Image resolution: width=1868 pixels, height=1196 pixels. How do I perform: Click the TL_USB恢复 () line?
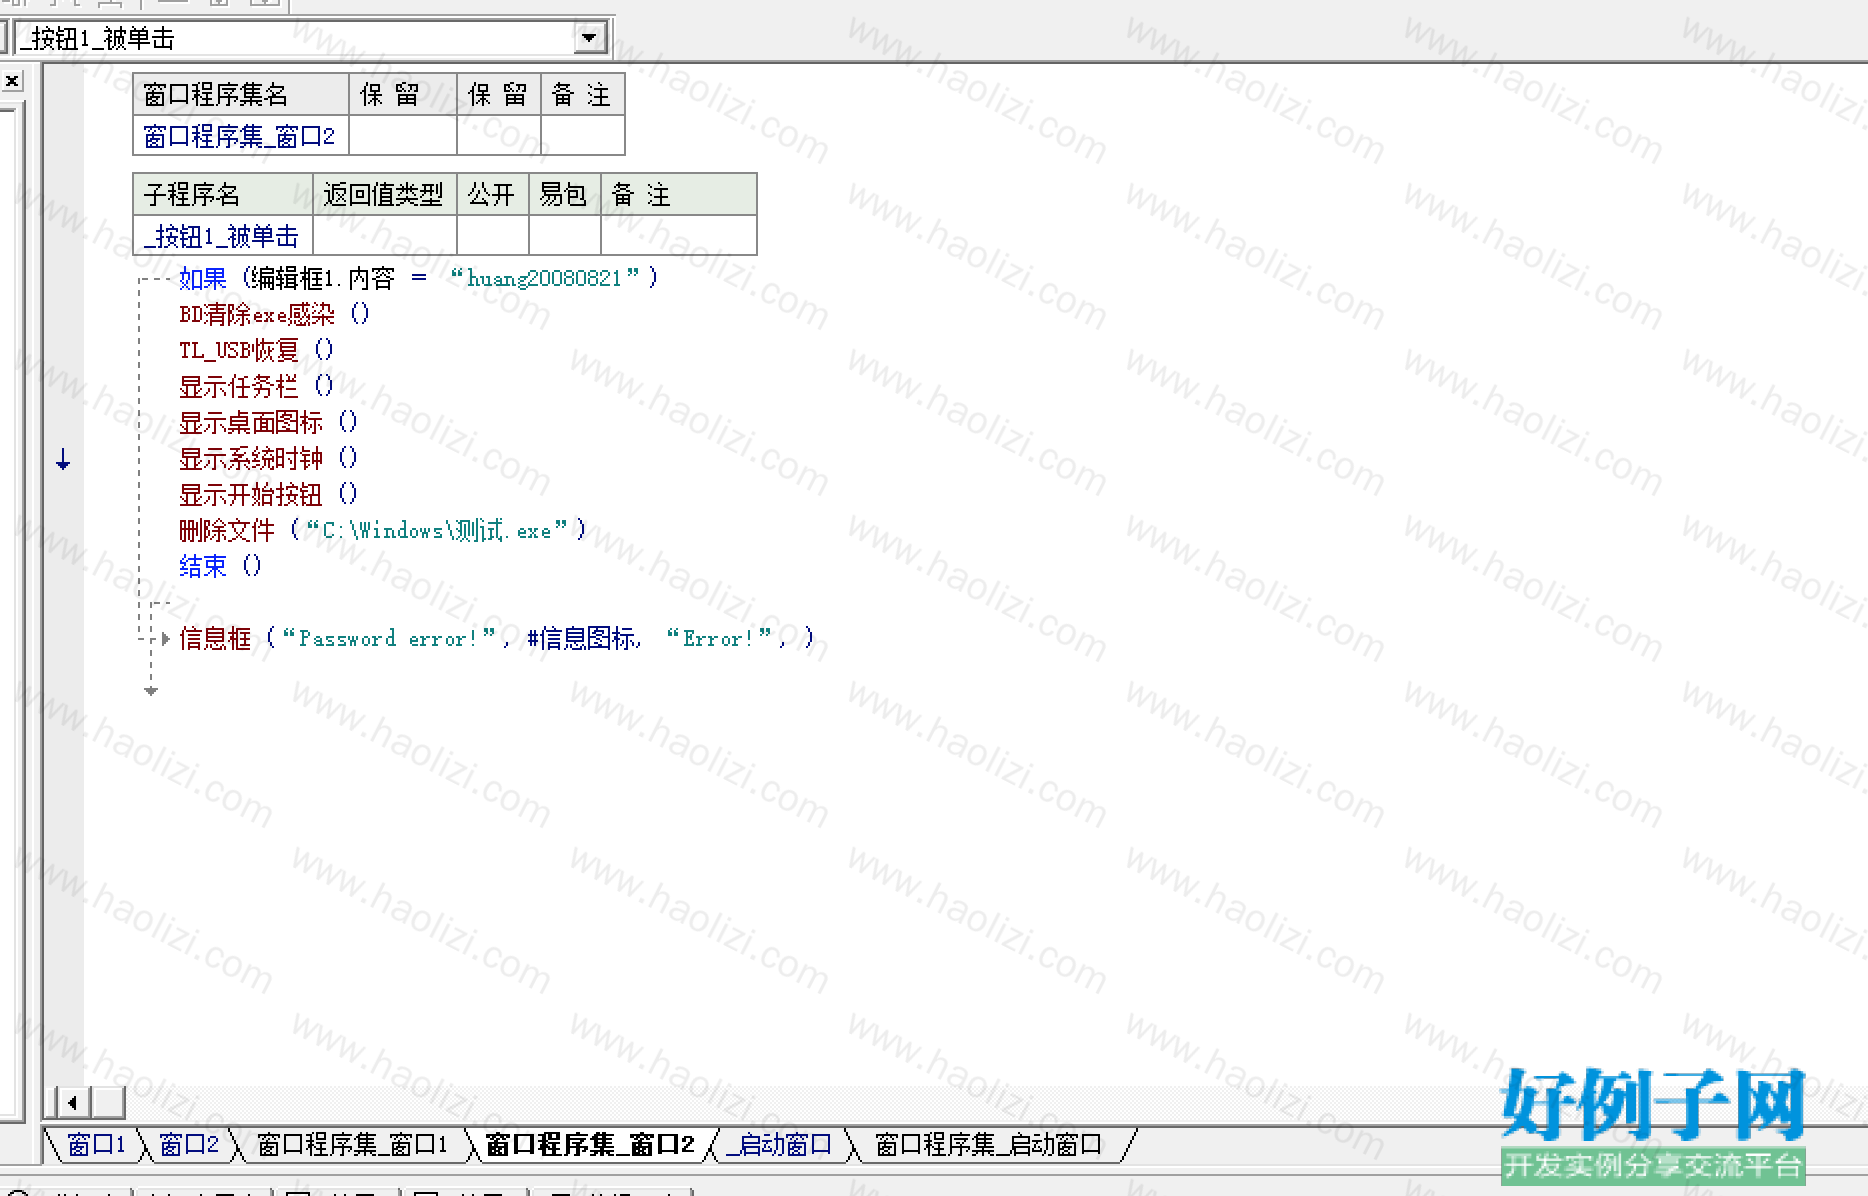[x=256, y=350]
